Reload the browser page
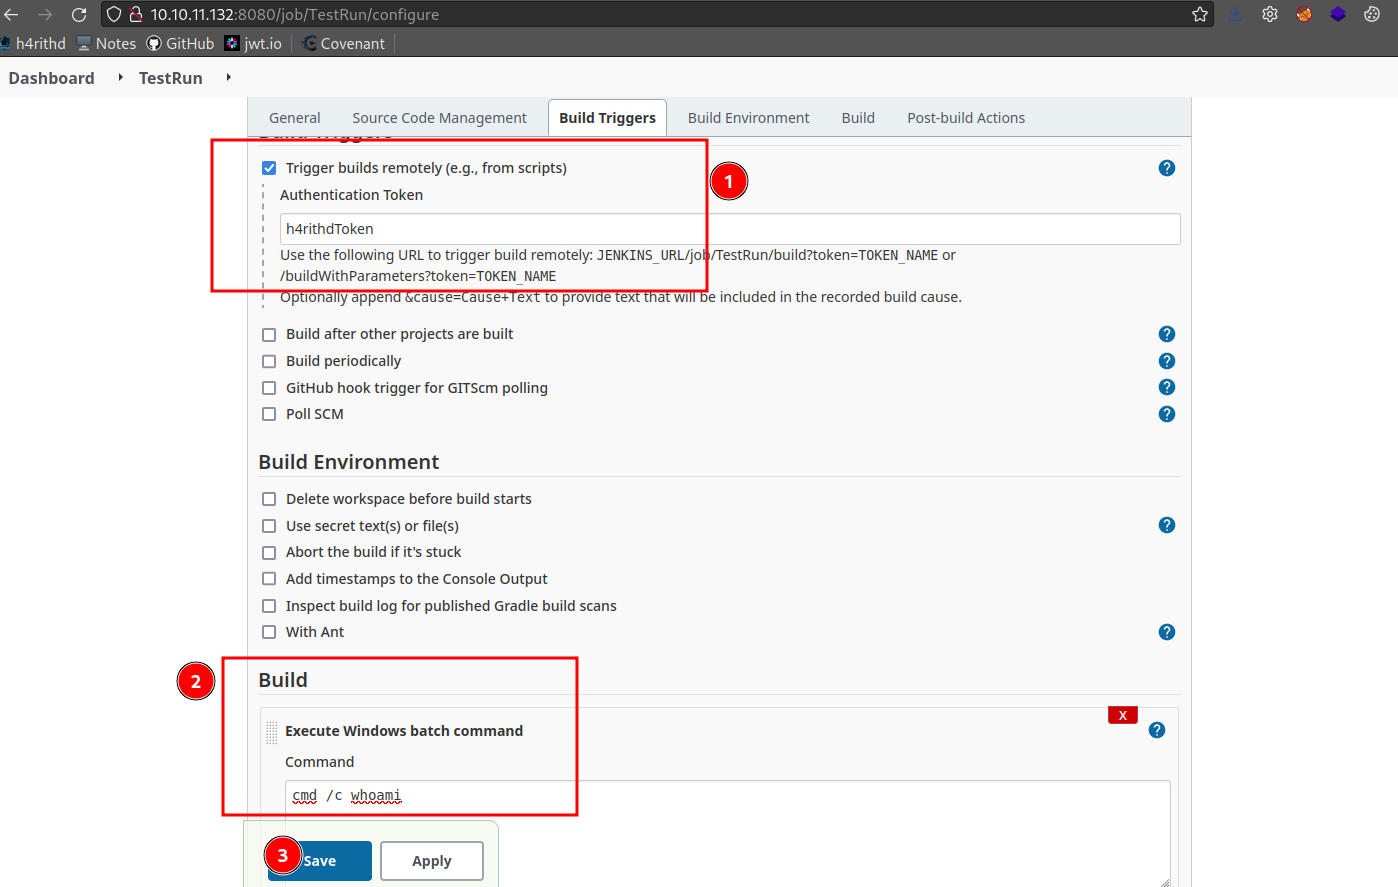1398x887 pixels. click(79, 14)
